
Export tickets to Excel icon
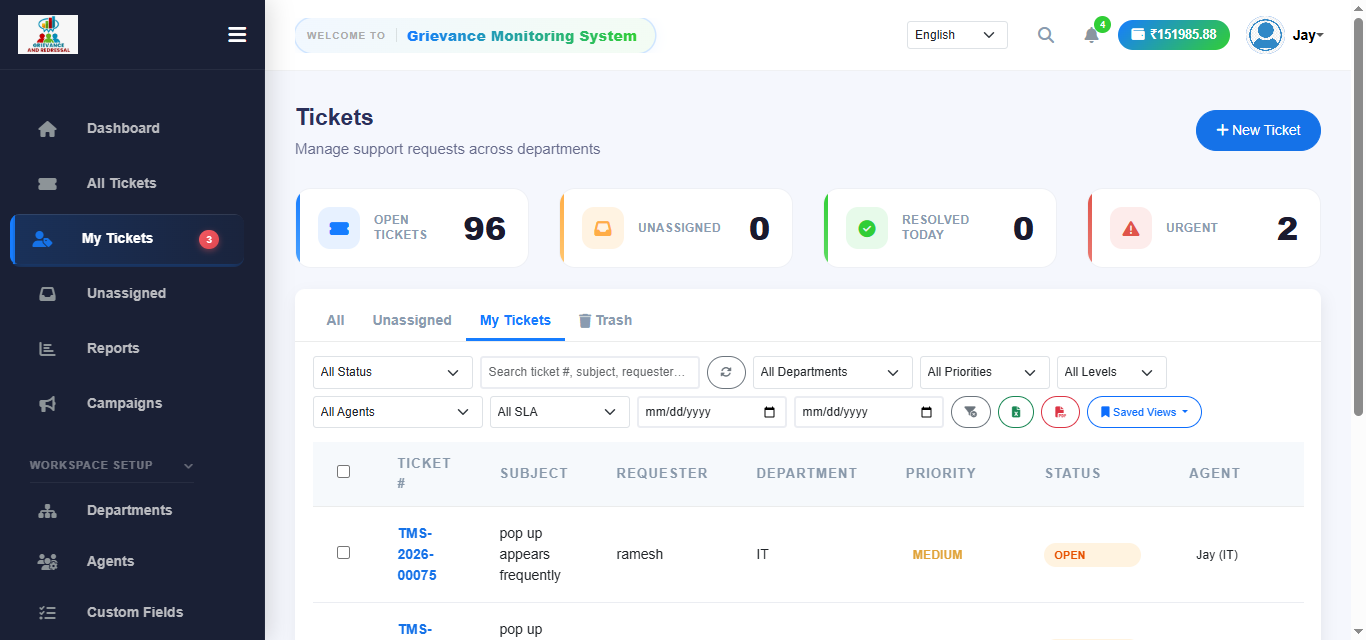tap(1015, 412)
